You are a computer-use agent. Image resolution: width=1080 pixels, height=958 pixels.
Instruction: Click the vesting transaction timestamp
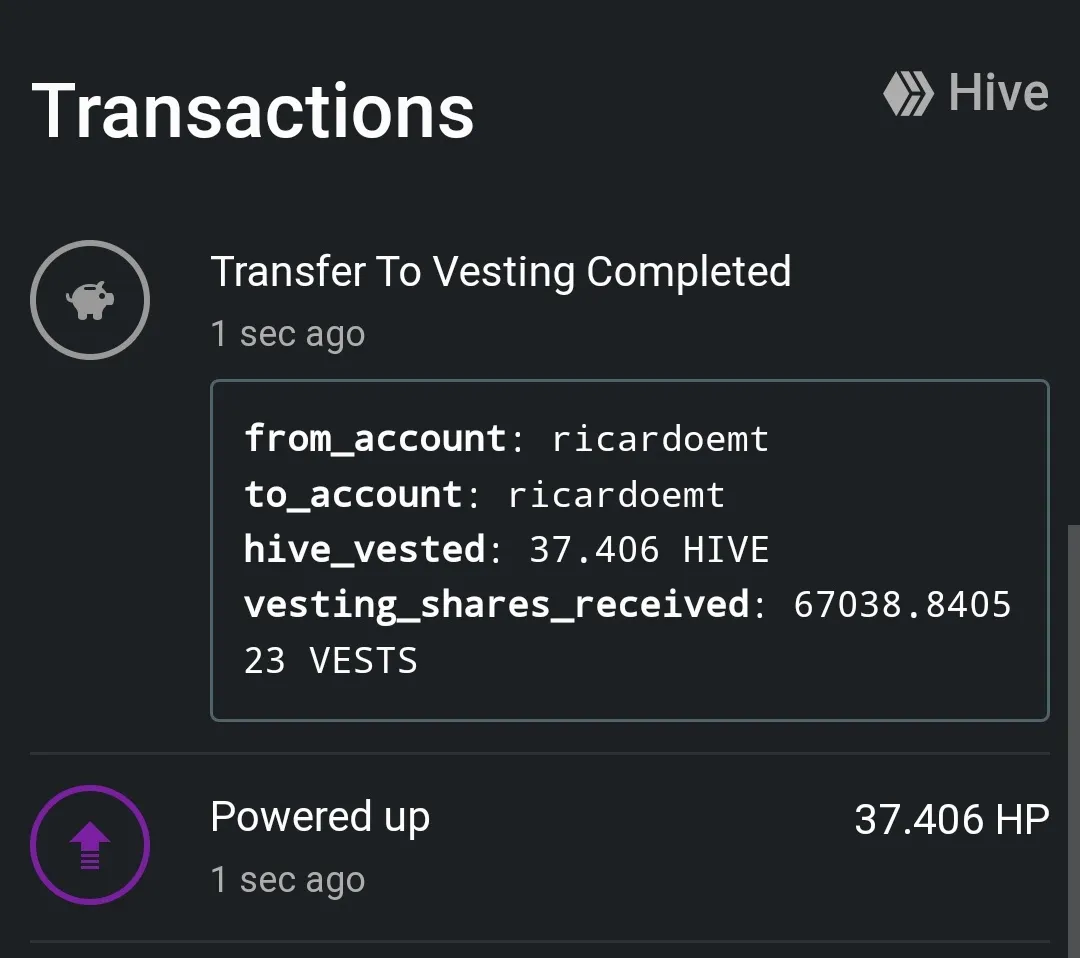click(x=288, y=334)
